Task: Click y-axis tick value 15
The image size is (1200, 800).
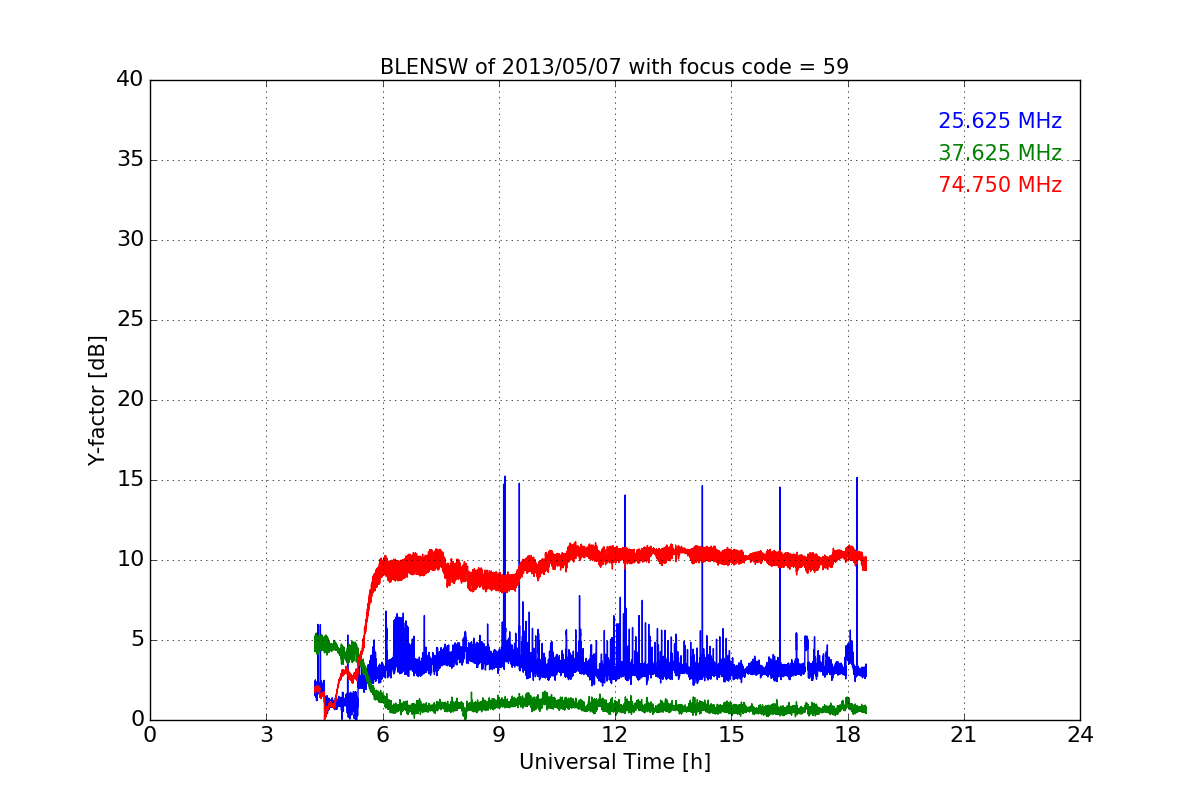Action: [x=130, y=480]
